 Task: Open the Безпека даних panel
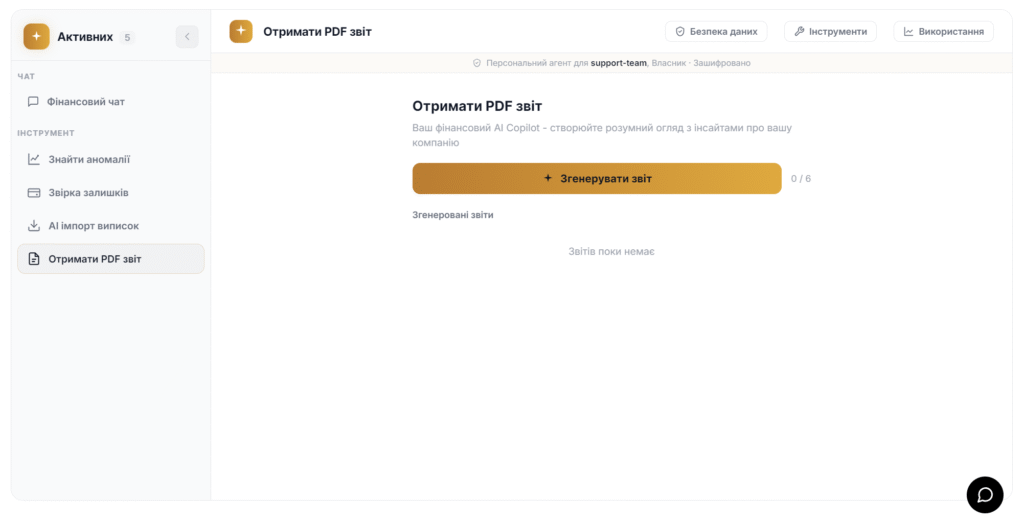click(716, 32)
